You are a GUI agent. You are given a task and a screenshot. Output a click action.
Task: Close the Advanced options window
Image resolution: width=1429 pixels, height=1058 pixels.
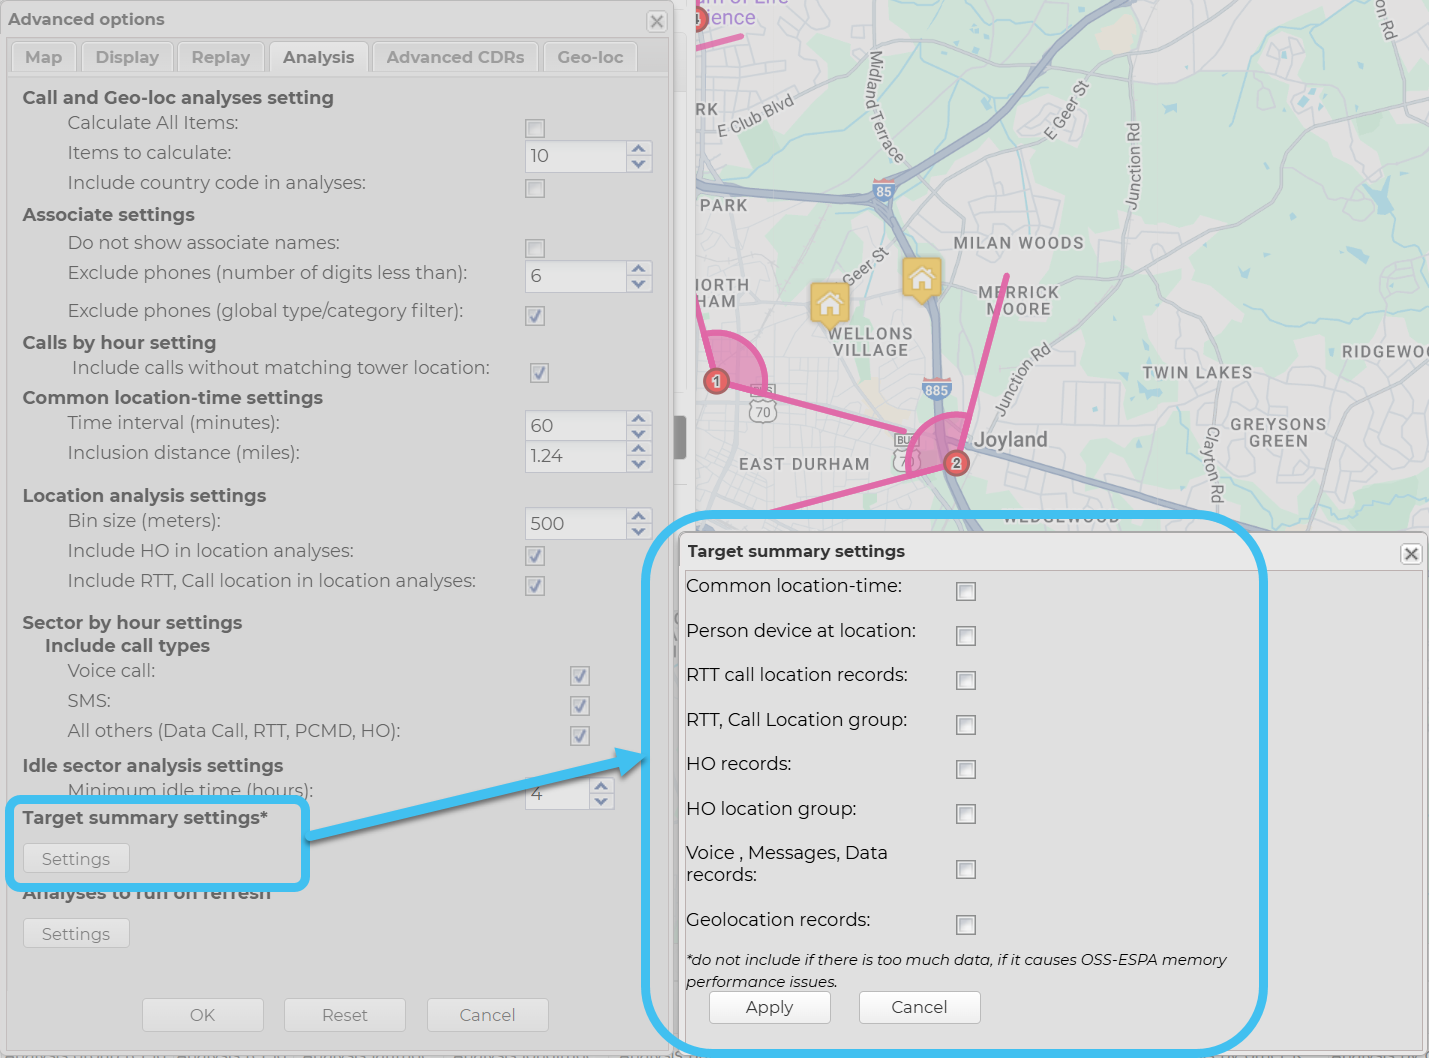point(657,21)
